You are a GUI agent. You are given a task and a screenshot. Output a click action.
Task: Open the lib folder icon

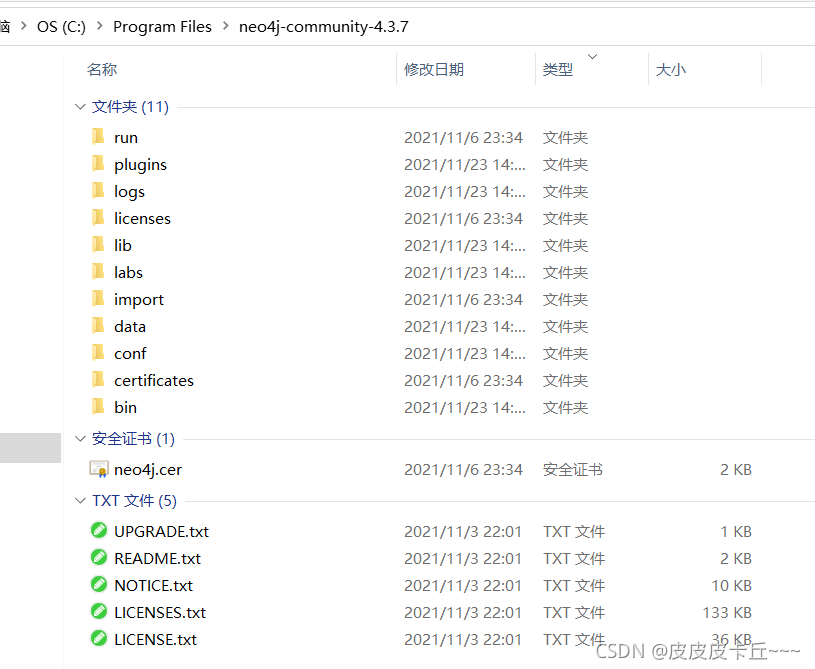(x=98, y=245)
